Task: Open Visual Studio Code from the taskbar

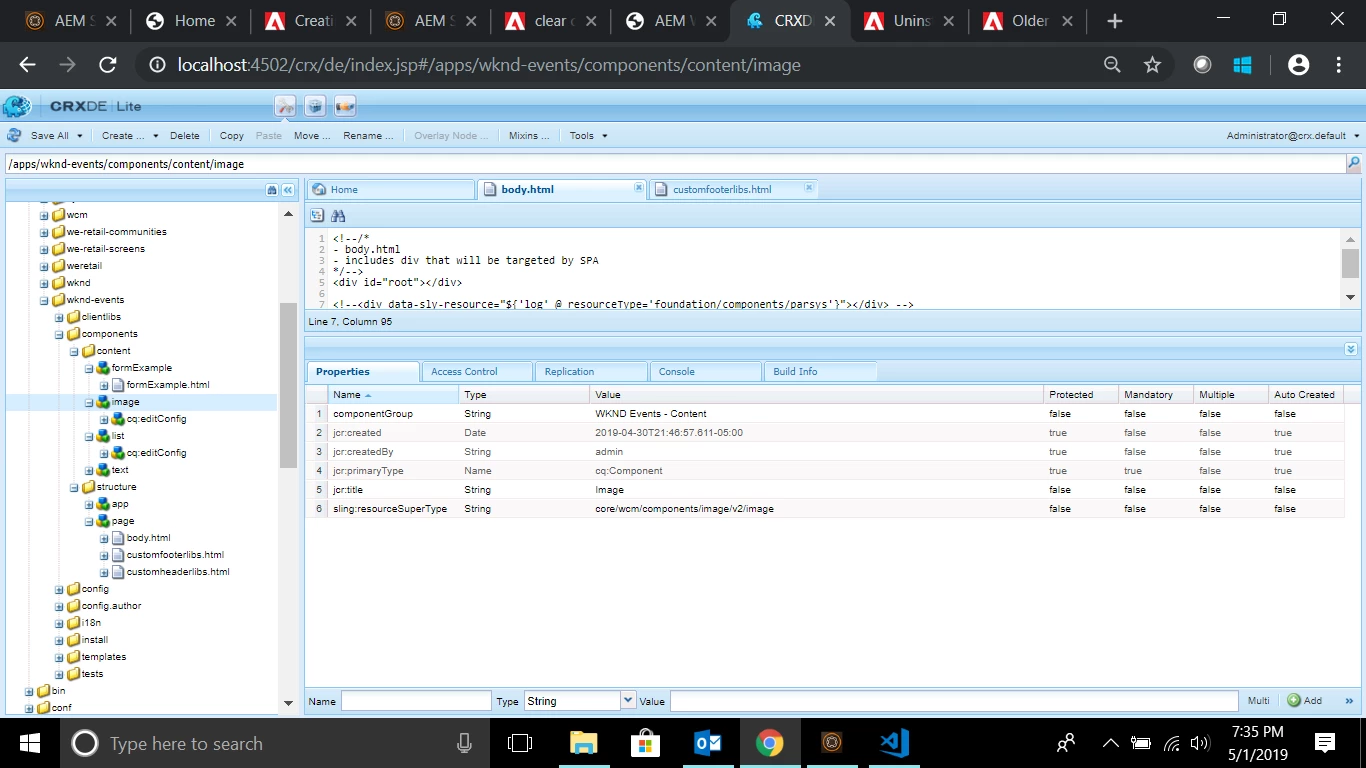Action: click(x=894, y=743)
